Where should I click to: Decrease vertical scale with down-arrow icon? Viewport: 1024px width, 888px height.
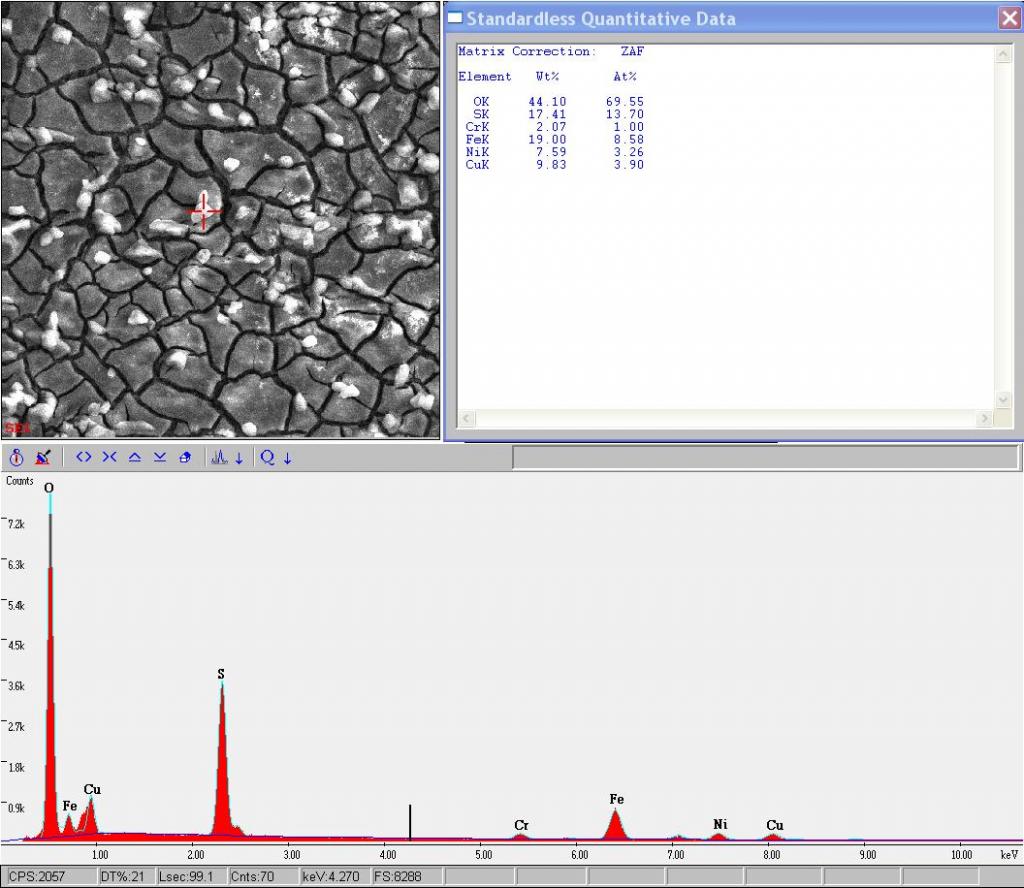click(160, 457)
